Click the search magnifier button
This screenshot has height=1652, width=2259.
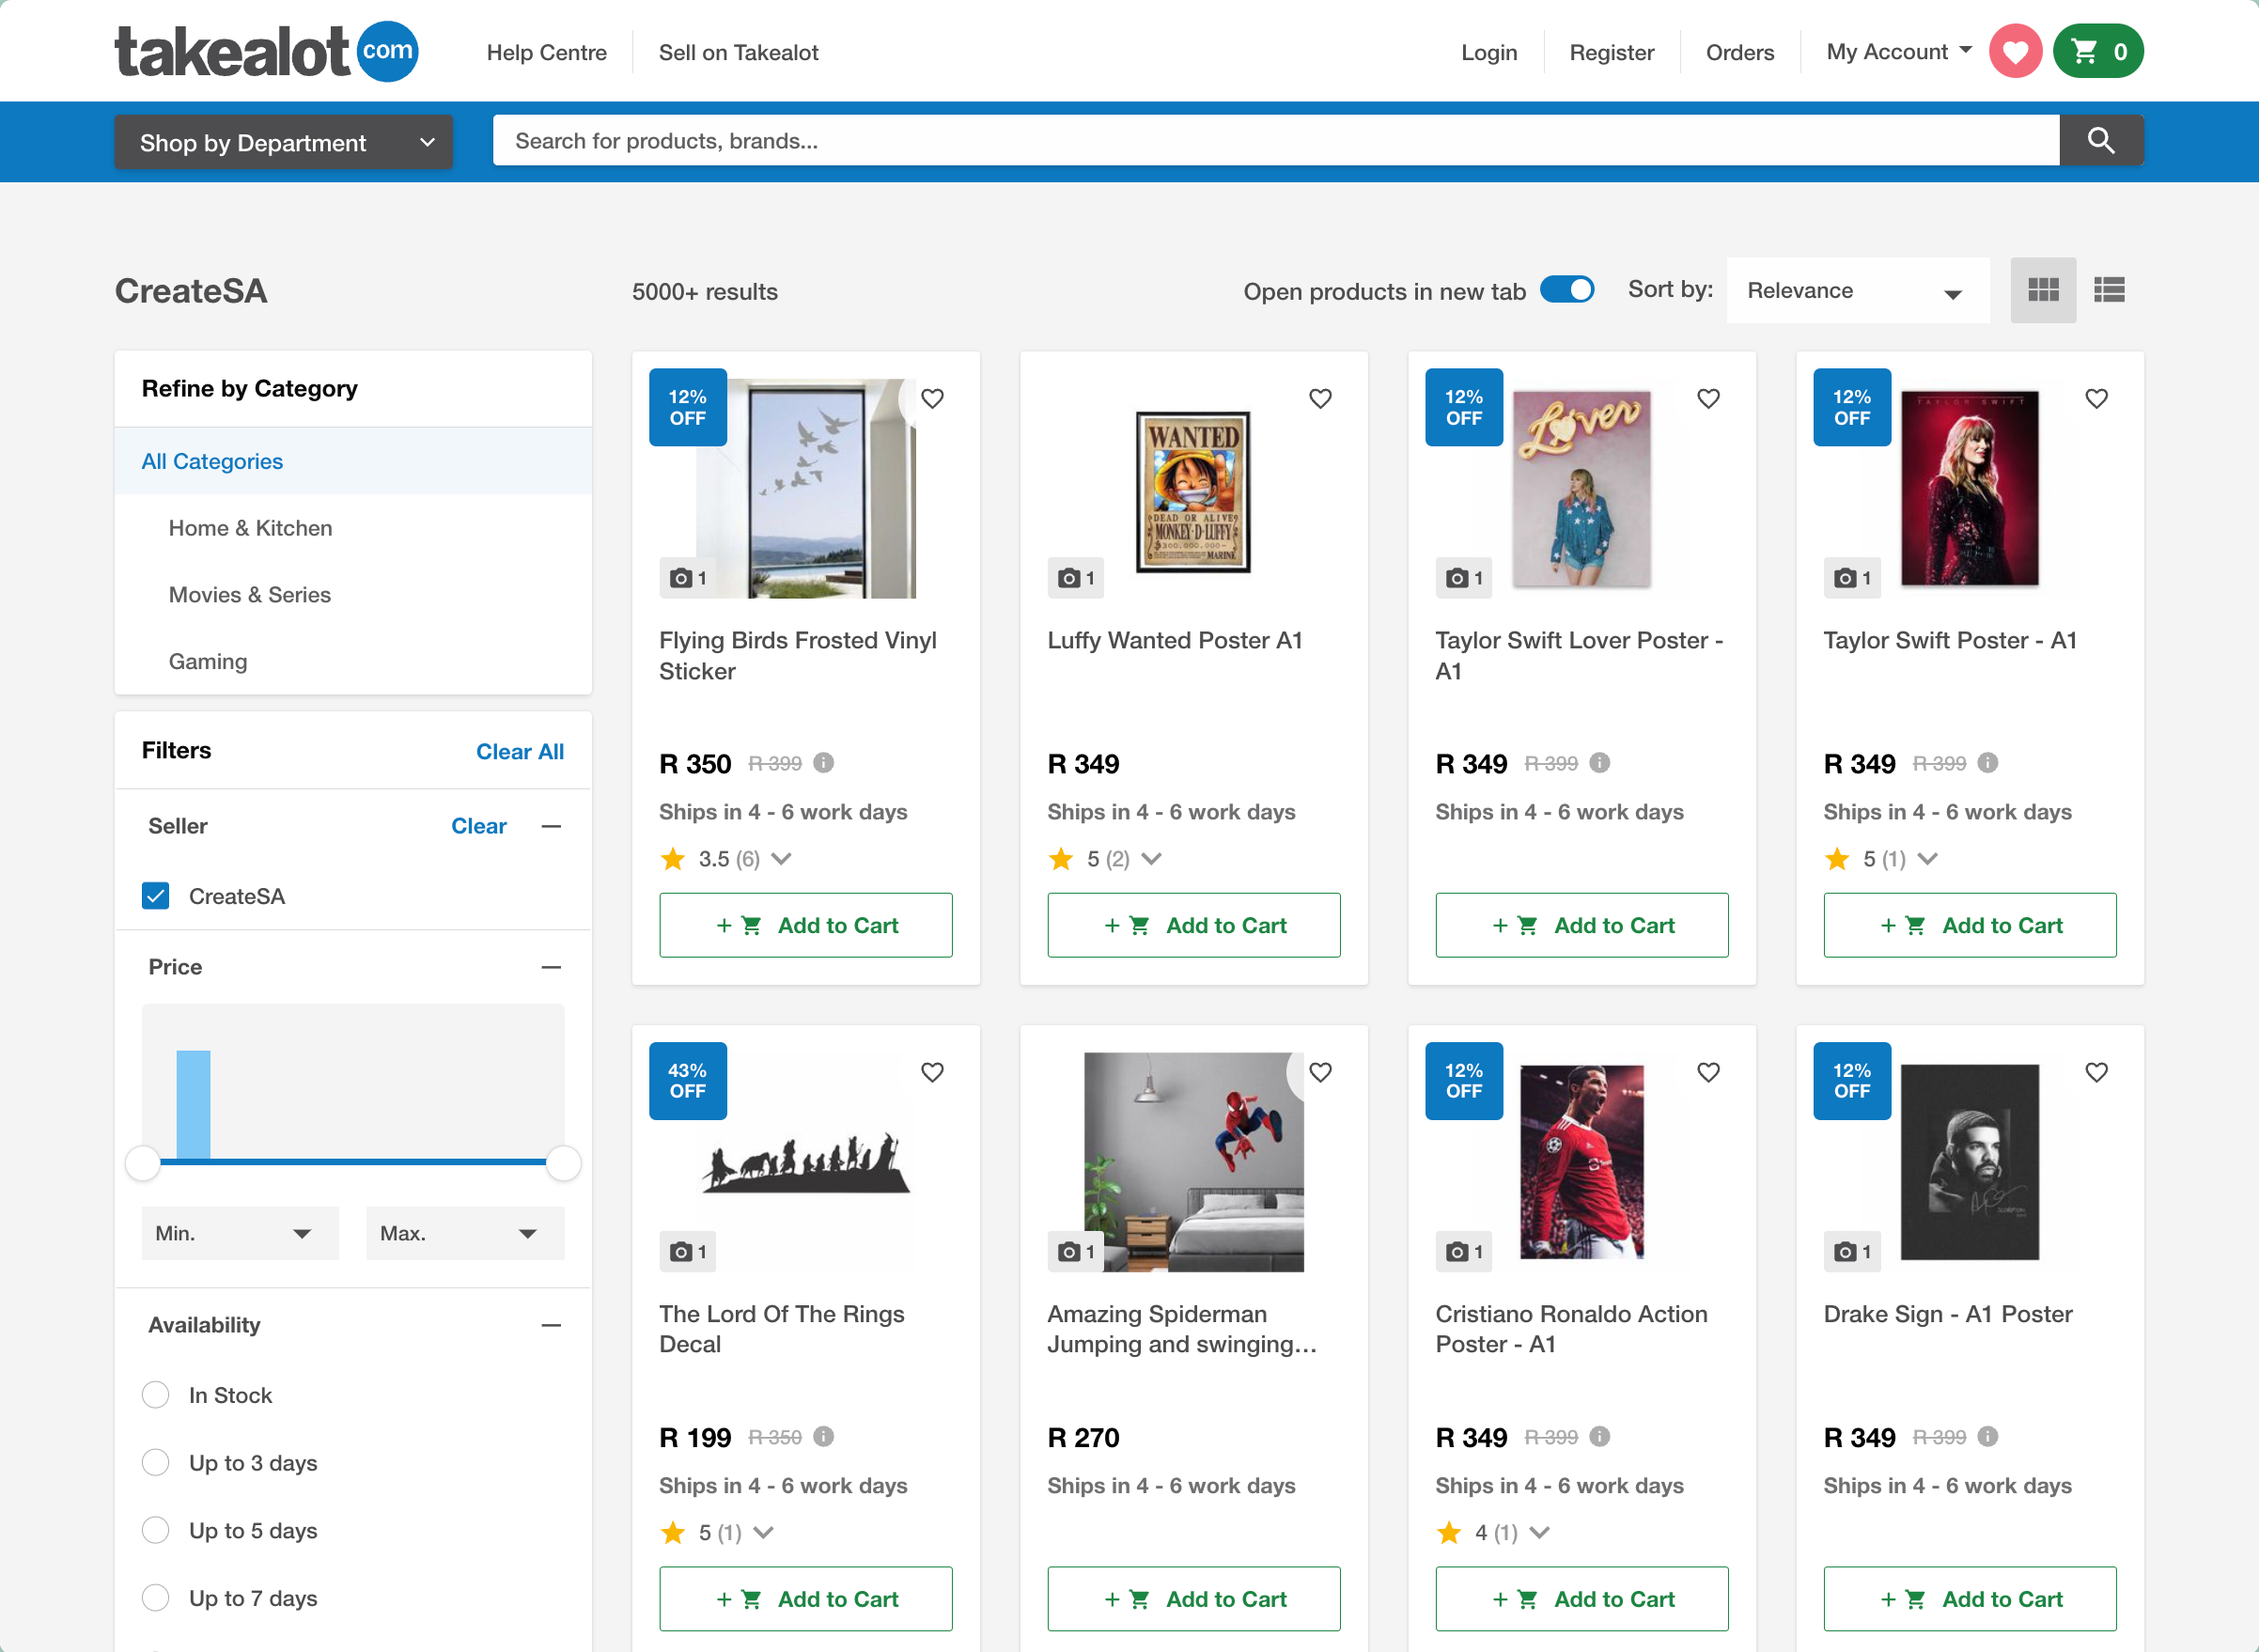point(2100,141)
